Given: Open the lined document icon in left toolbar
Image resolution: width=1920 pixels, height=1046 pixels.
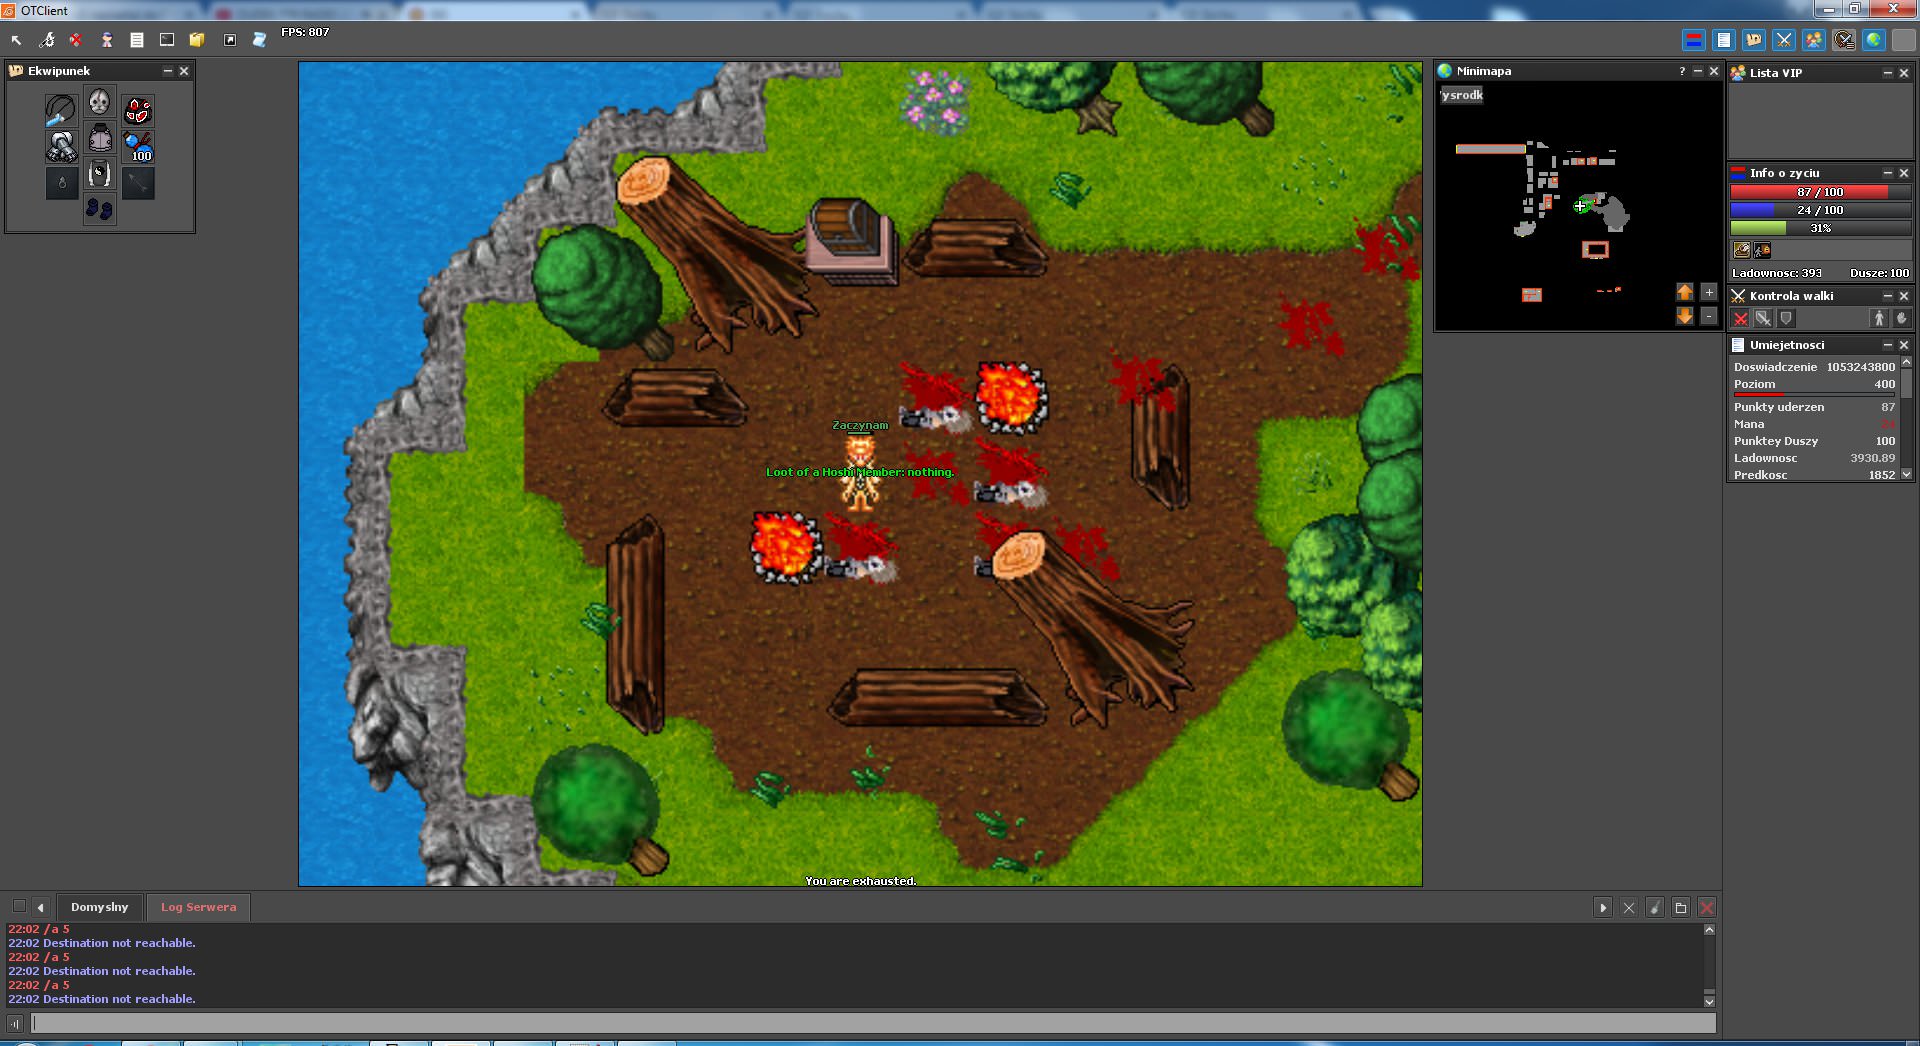Looking at the screenshot, I should pyautogui.click(x=137, y=40).
